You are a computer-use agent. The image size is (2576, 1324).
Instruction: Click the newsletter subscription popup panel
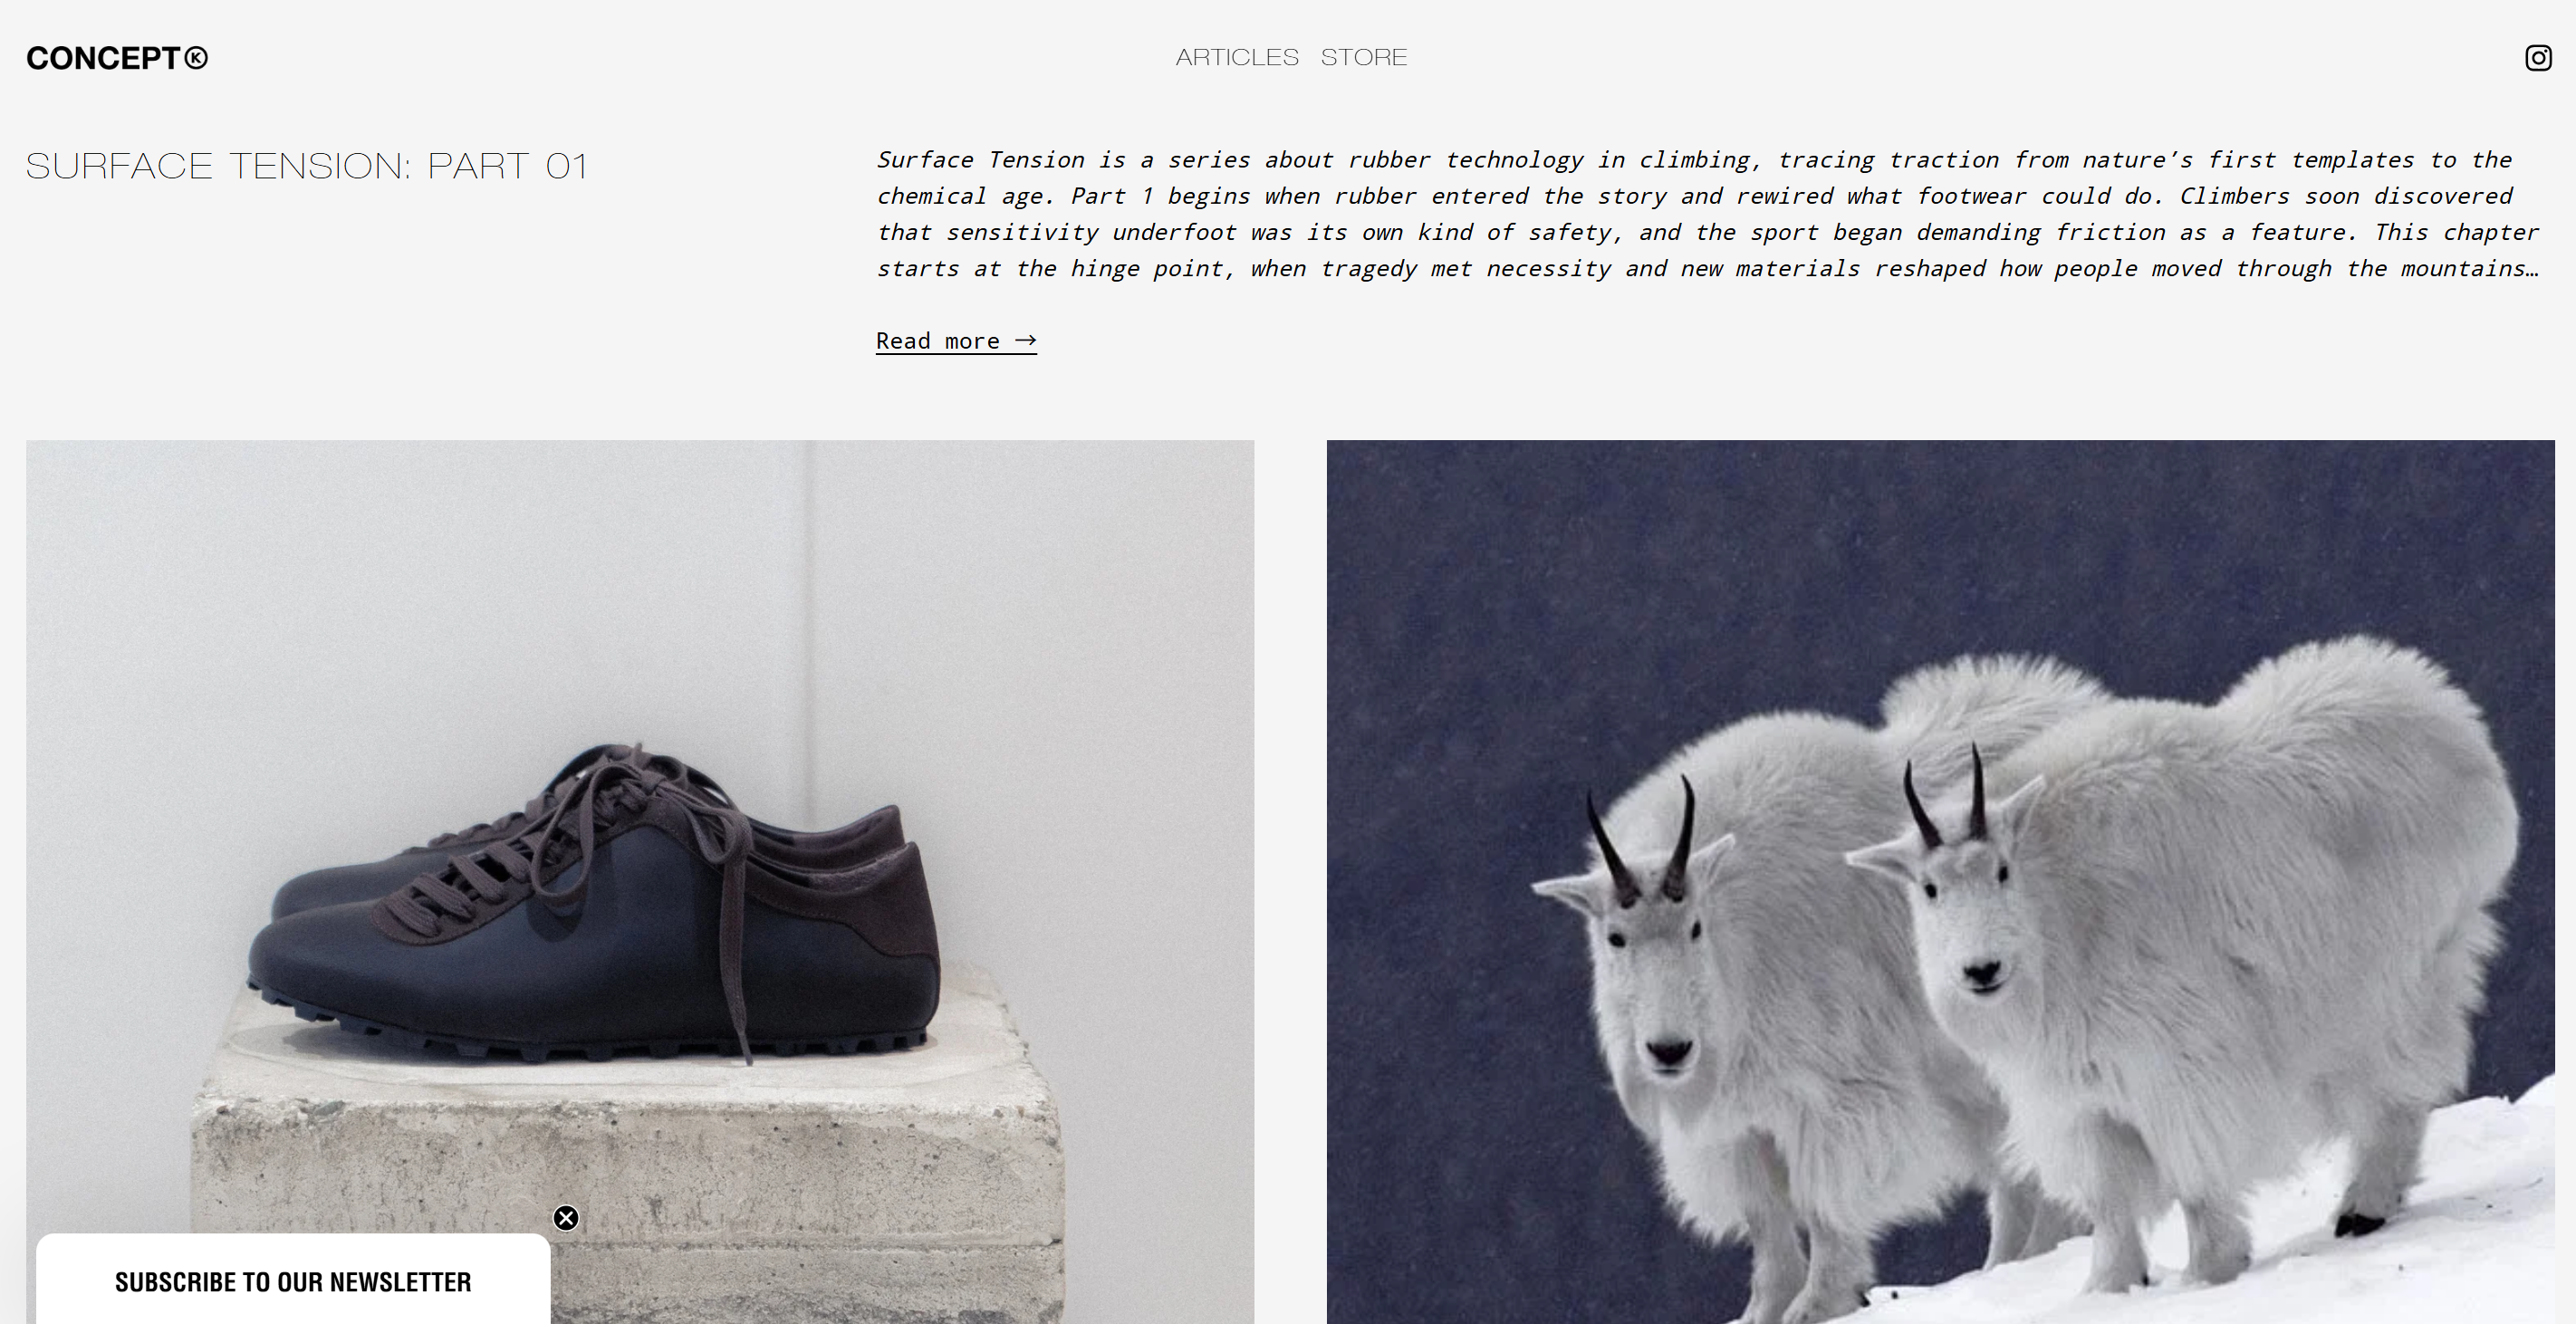pos(293,1279)
